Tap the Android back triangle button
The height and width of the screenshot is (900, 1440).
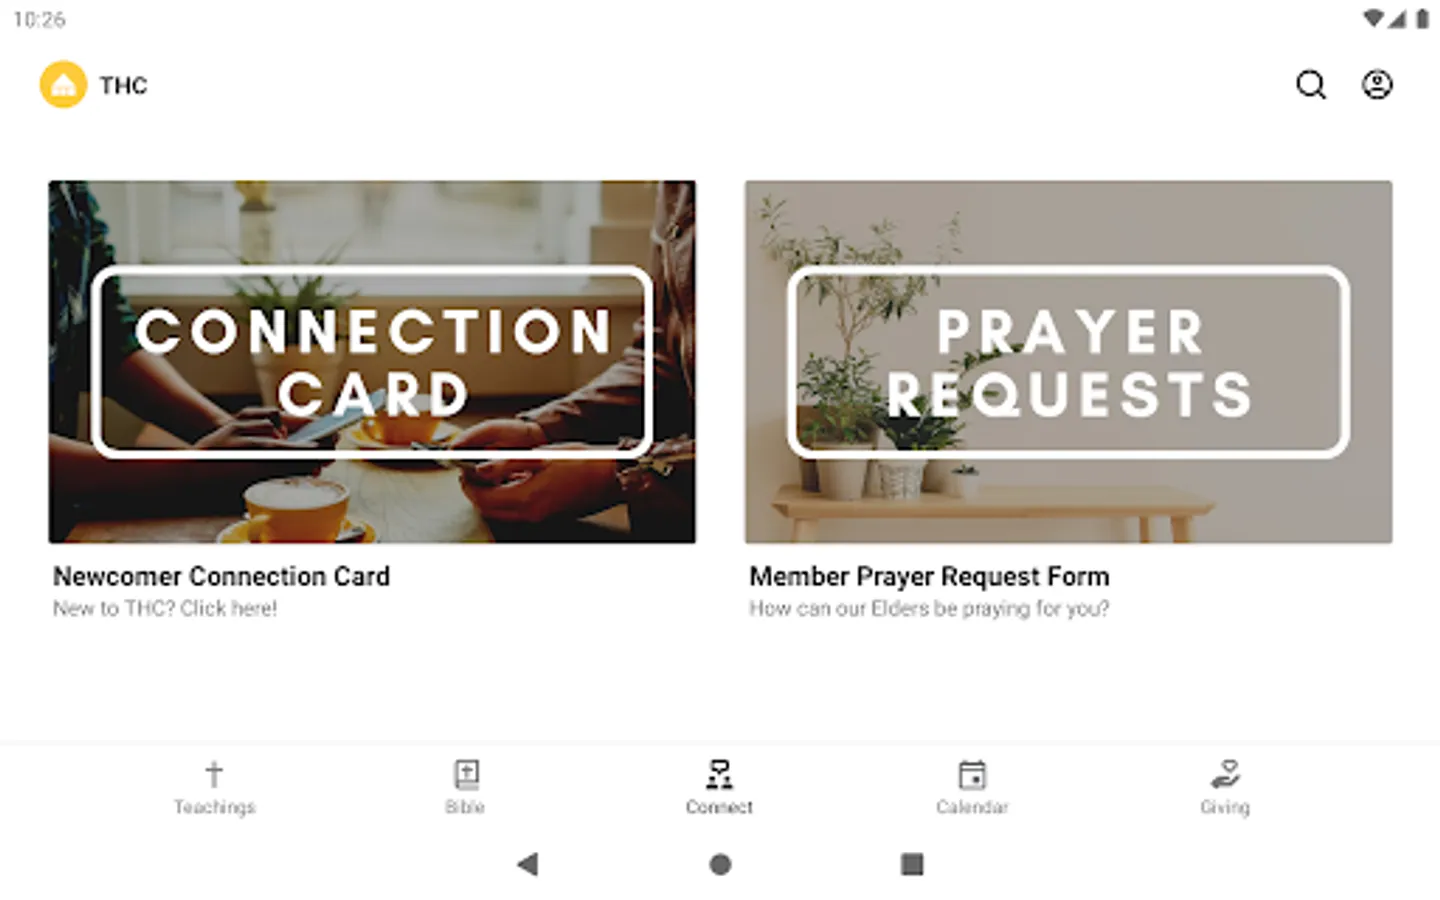(x=528, y=864)
